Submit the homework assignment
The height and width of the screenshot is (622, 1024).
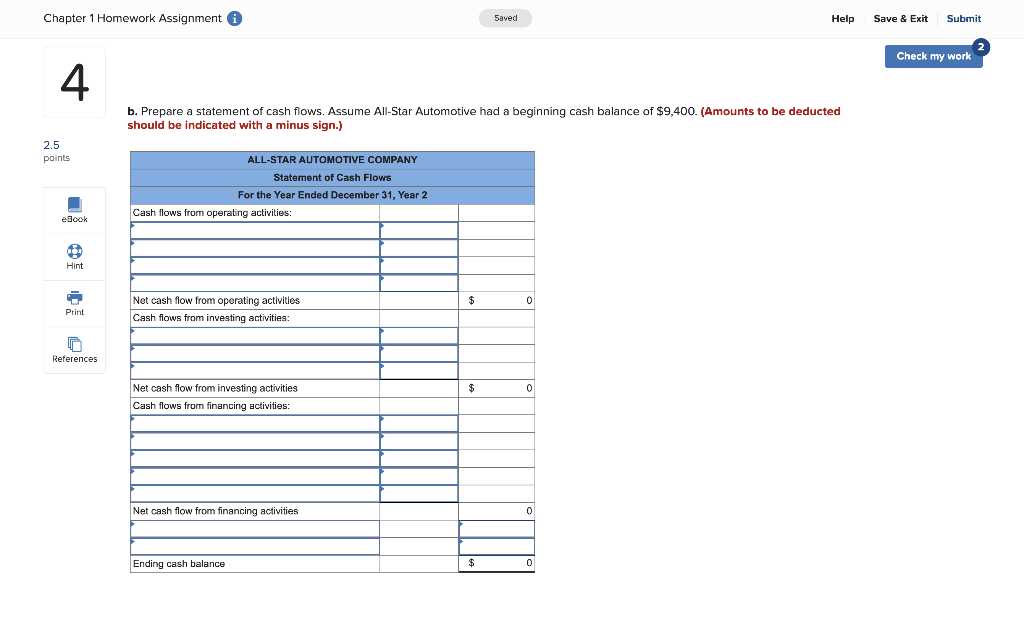tap(963, 18)
